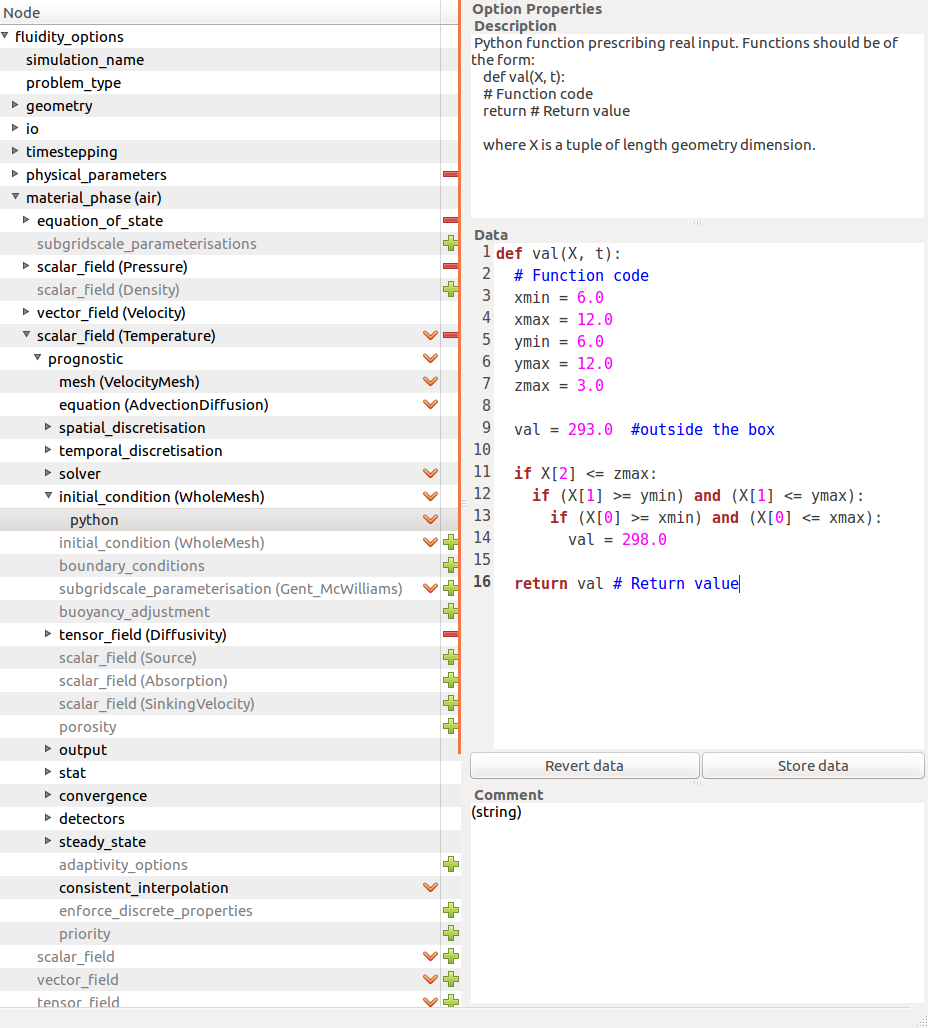Expand the io node

pos(15,127)
